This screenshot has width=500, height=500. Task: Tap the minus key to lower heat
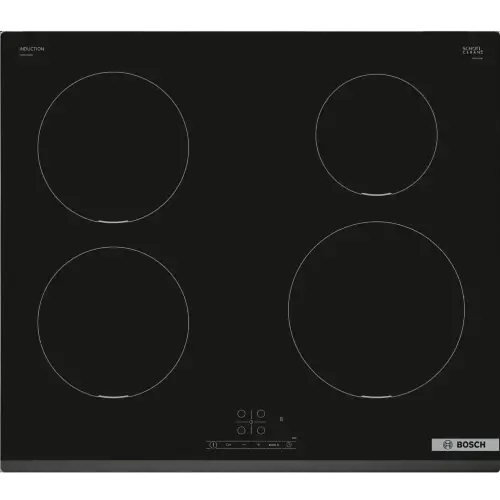[x=244, y=445]
